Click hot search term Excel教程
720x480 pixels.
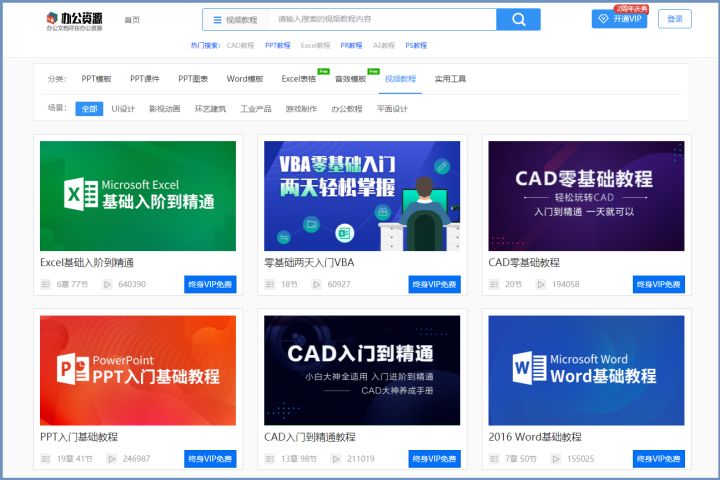(x=315, y=45)
